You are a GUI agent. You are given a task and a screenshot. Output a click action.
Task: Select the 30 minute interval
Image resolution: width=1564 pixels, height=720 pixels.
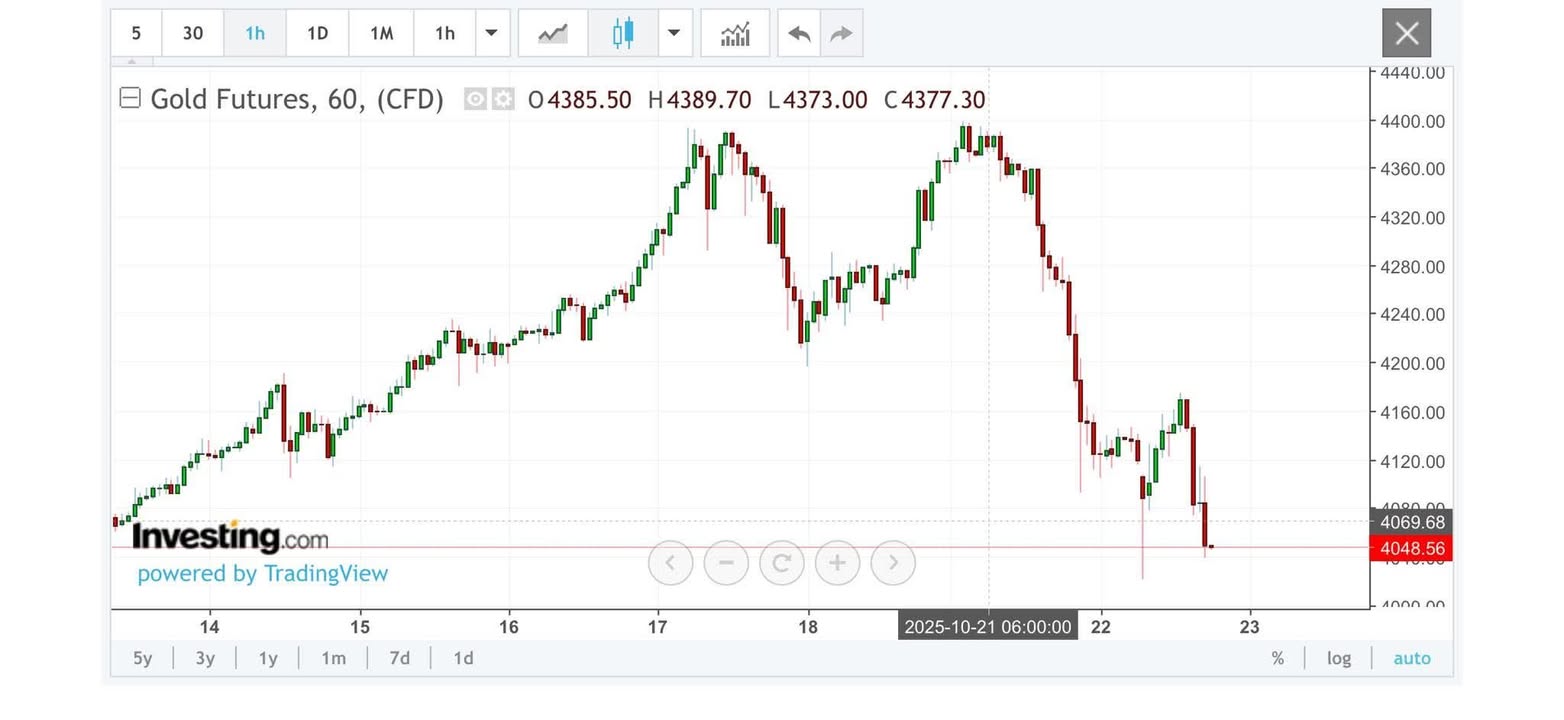pos(193,33)
